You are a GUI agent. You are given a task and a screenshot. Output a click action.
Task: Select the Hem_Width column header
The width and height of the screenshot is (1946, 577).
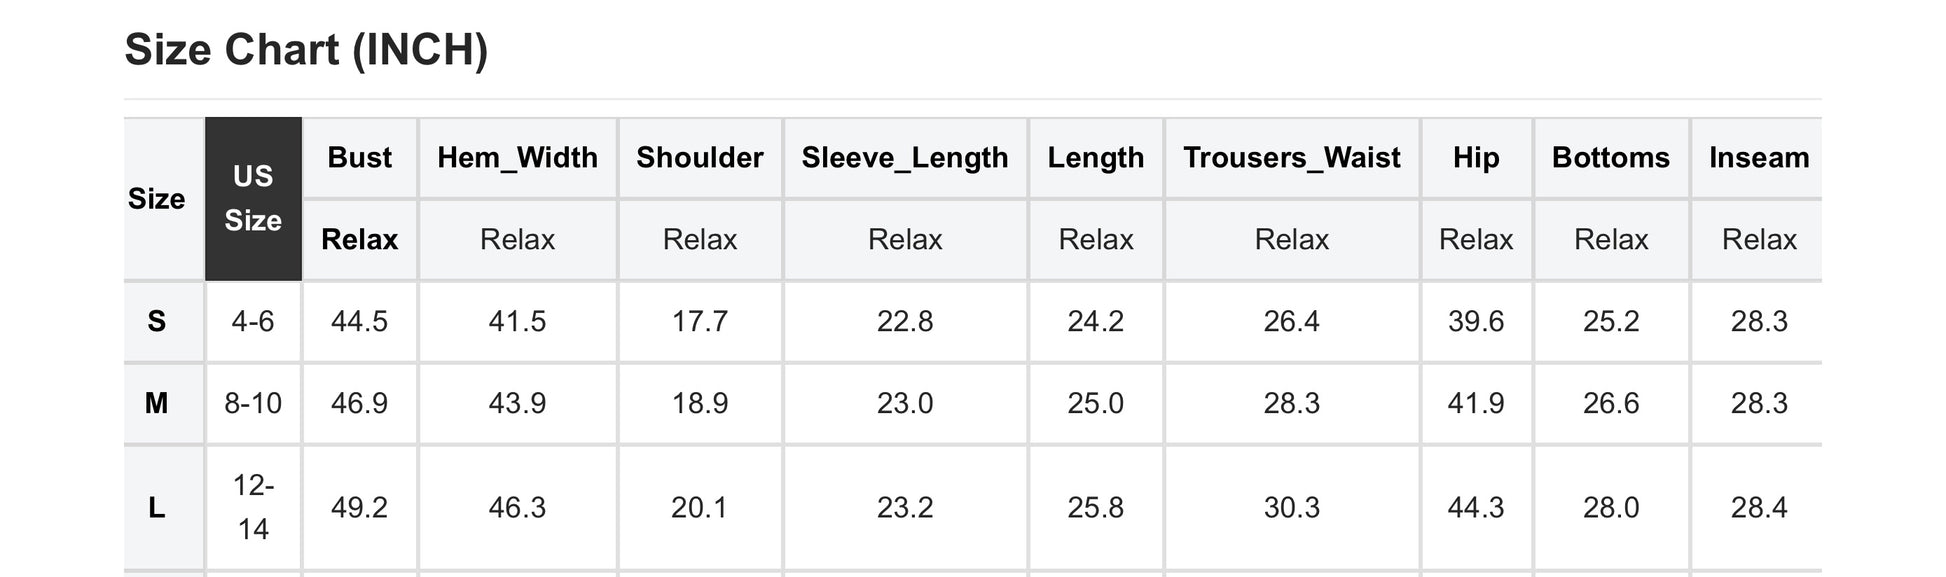pyautogui.click(x=517, y=158)
